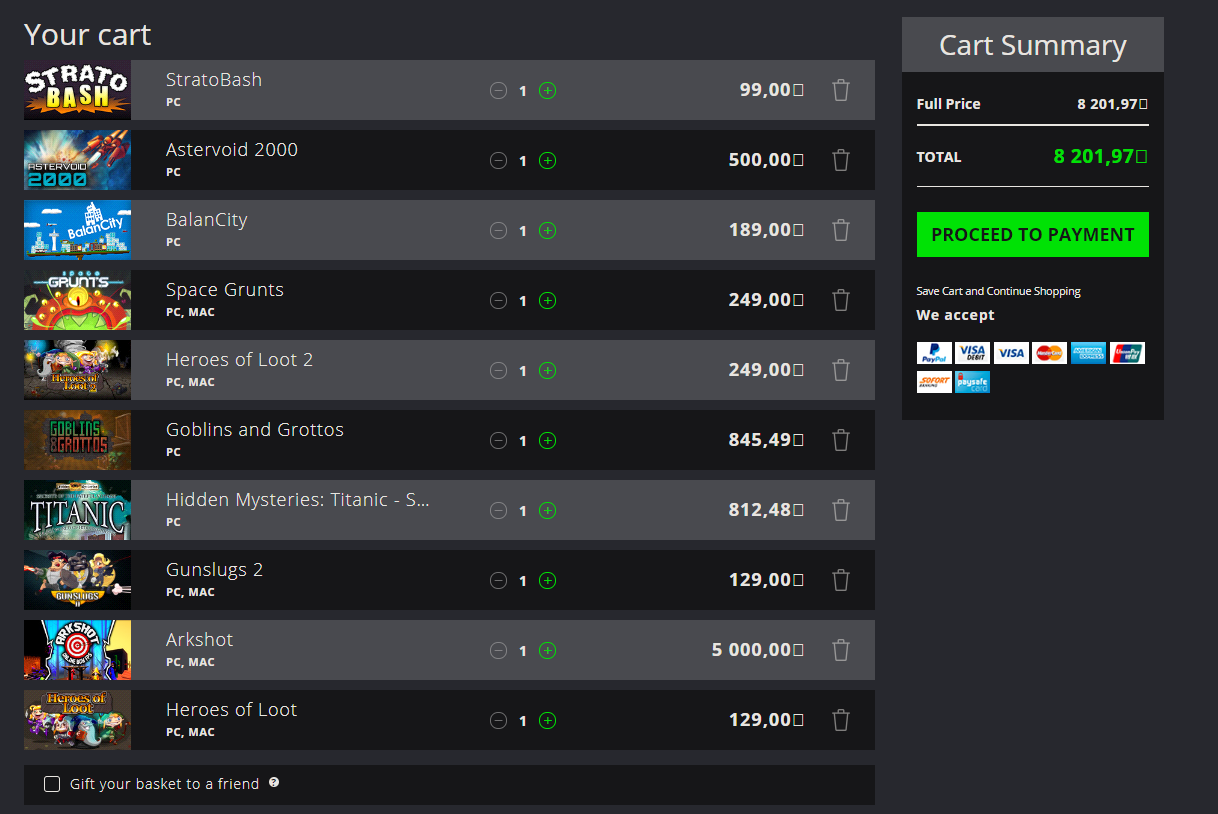Screen dimensions: 1218x814
Task: Increase quantity of the last Heroes of Loot
Action: [x=547, y=721]
